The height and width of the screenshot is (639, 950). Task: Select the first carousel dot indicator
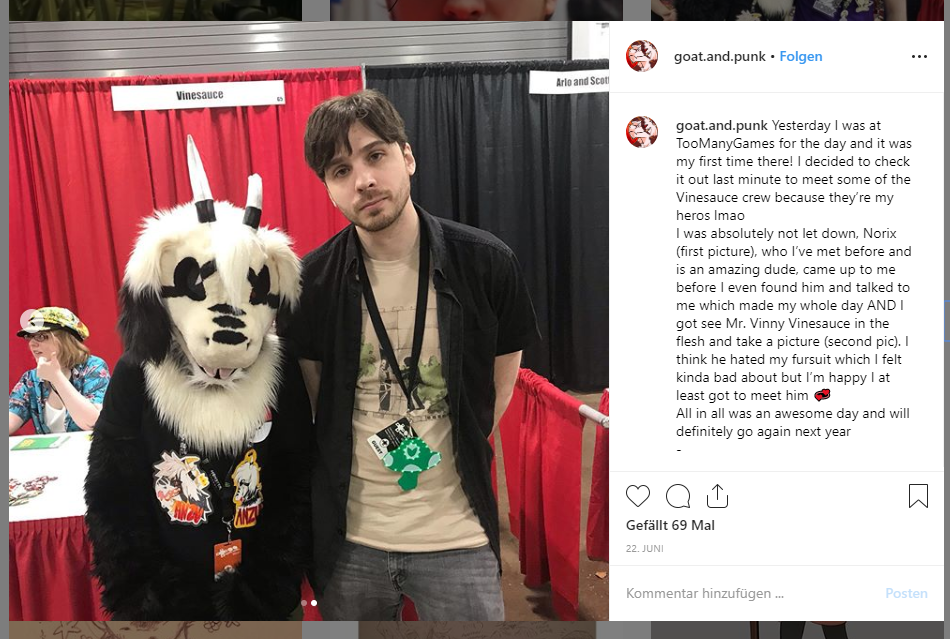tap(304, 603)
